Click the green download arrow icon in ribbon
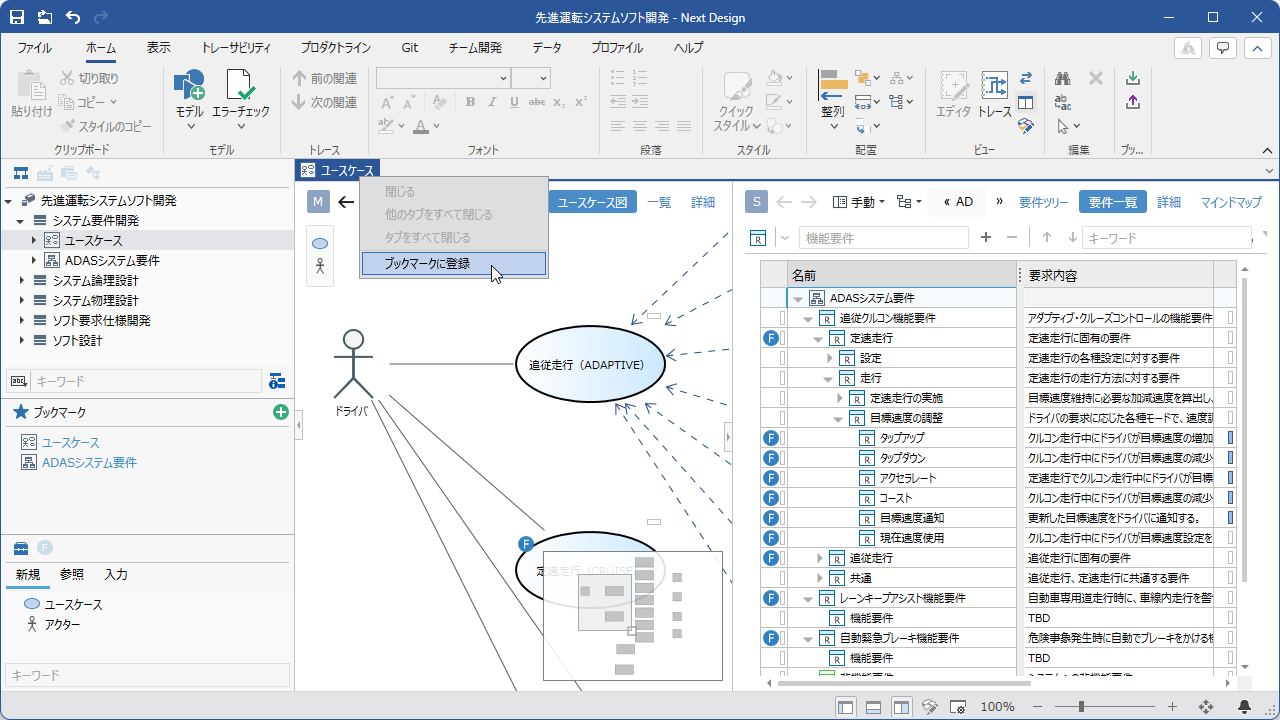Viewport: 1280px width, 720px height. tap(1133, 78)
